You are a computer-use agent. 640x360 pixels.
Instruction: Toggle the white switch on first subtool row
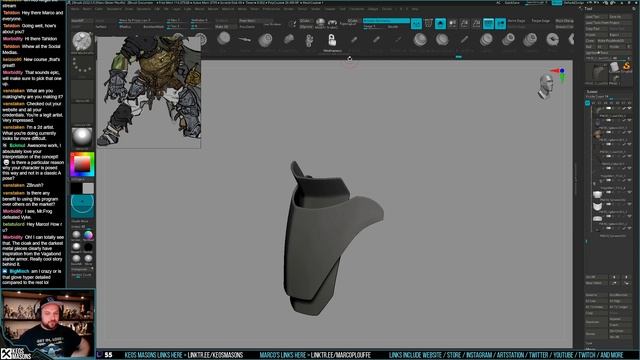[609, 109]
